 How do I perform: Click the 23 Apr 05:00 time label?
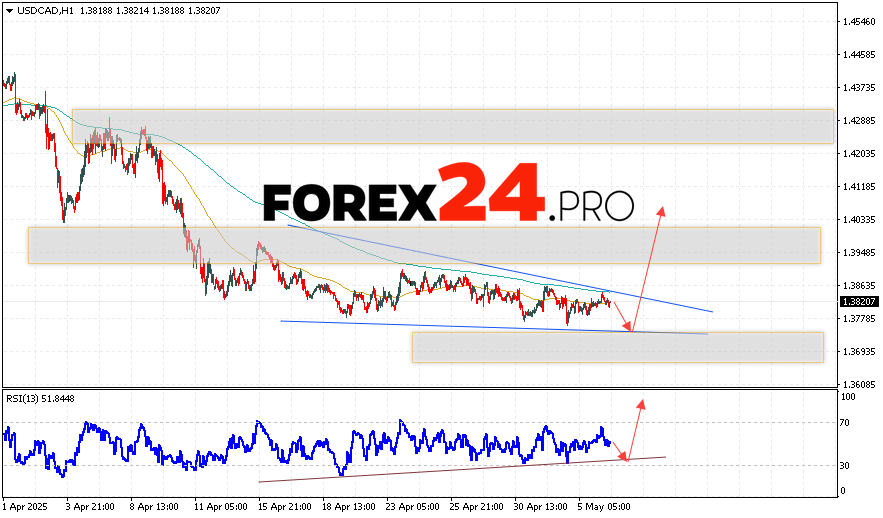click(413, 507)
